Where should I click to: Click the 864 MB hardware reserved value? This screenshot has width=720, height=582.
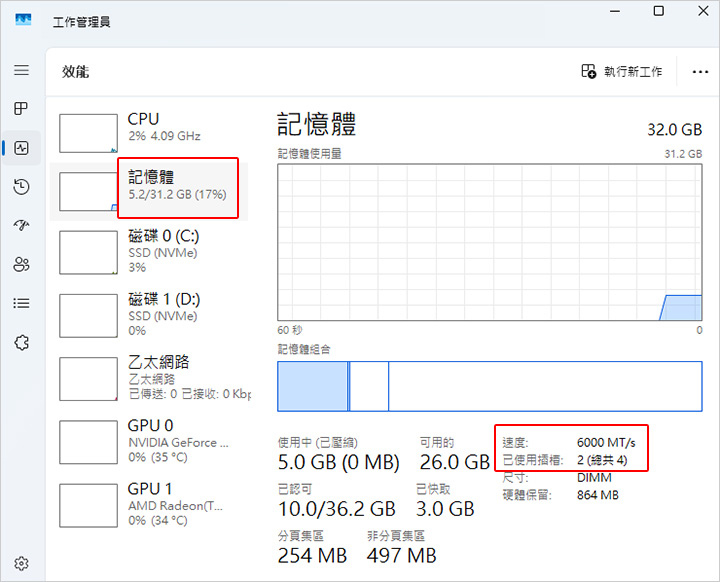[598, 495]
